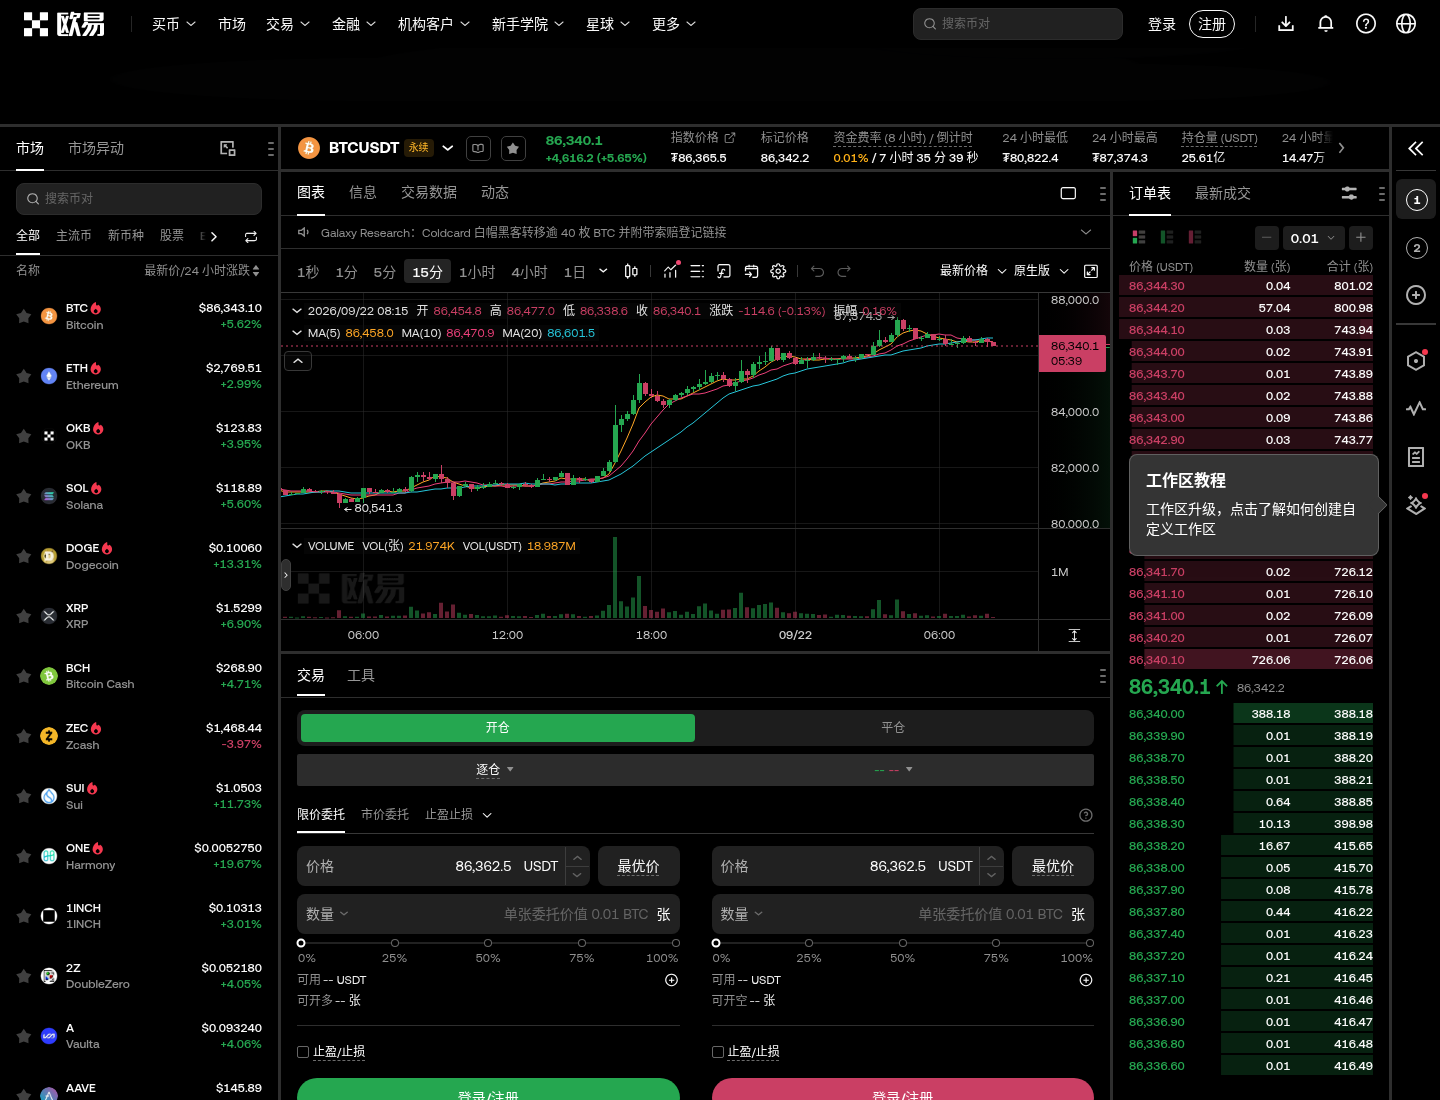Click 最优价 button for the long order
Screen dimensions: 1440x1100
coord(639,866)
